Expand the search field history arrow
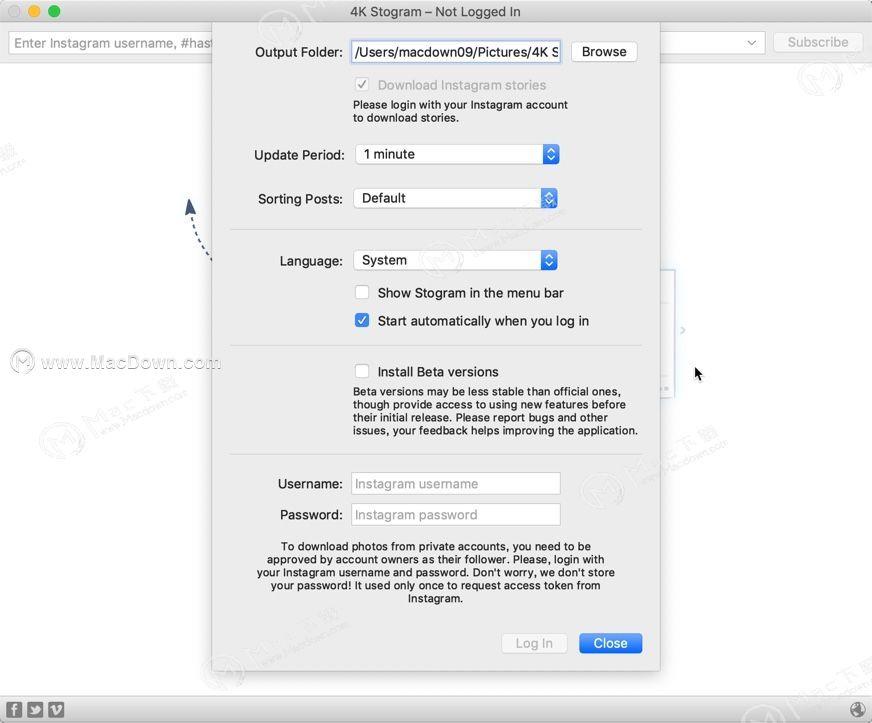This screenshot has height=723, width=872. click(751, 43)
